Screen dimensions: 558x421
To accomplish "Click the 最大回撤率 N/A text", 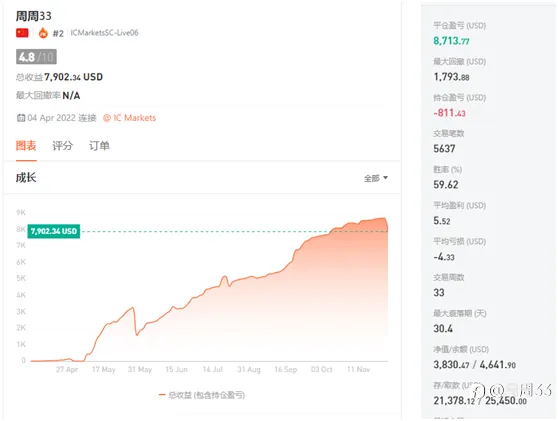I will click(48, 95).
